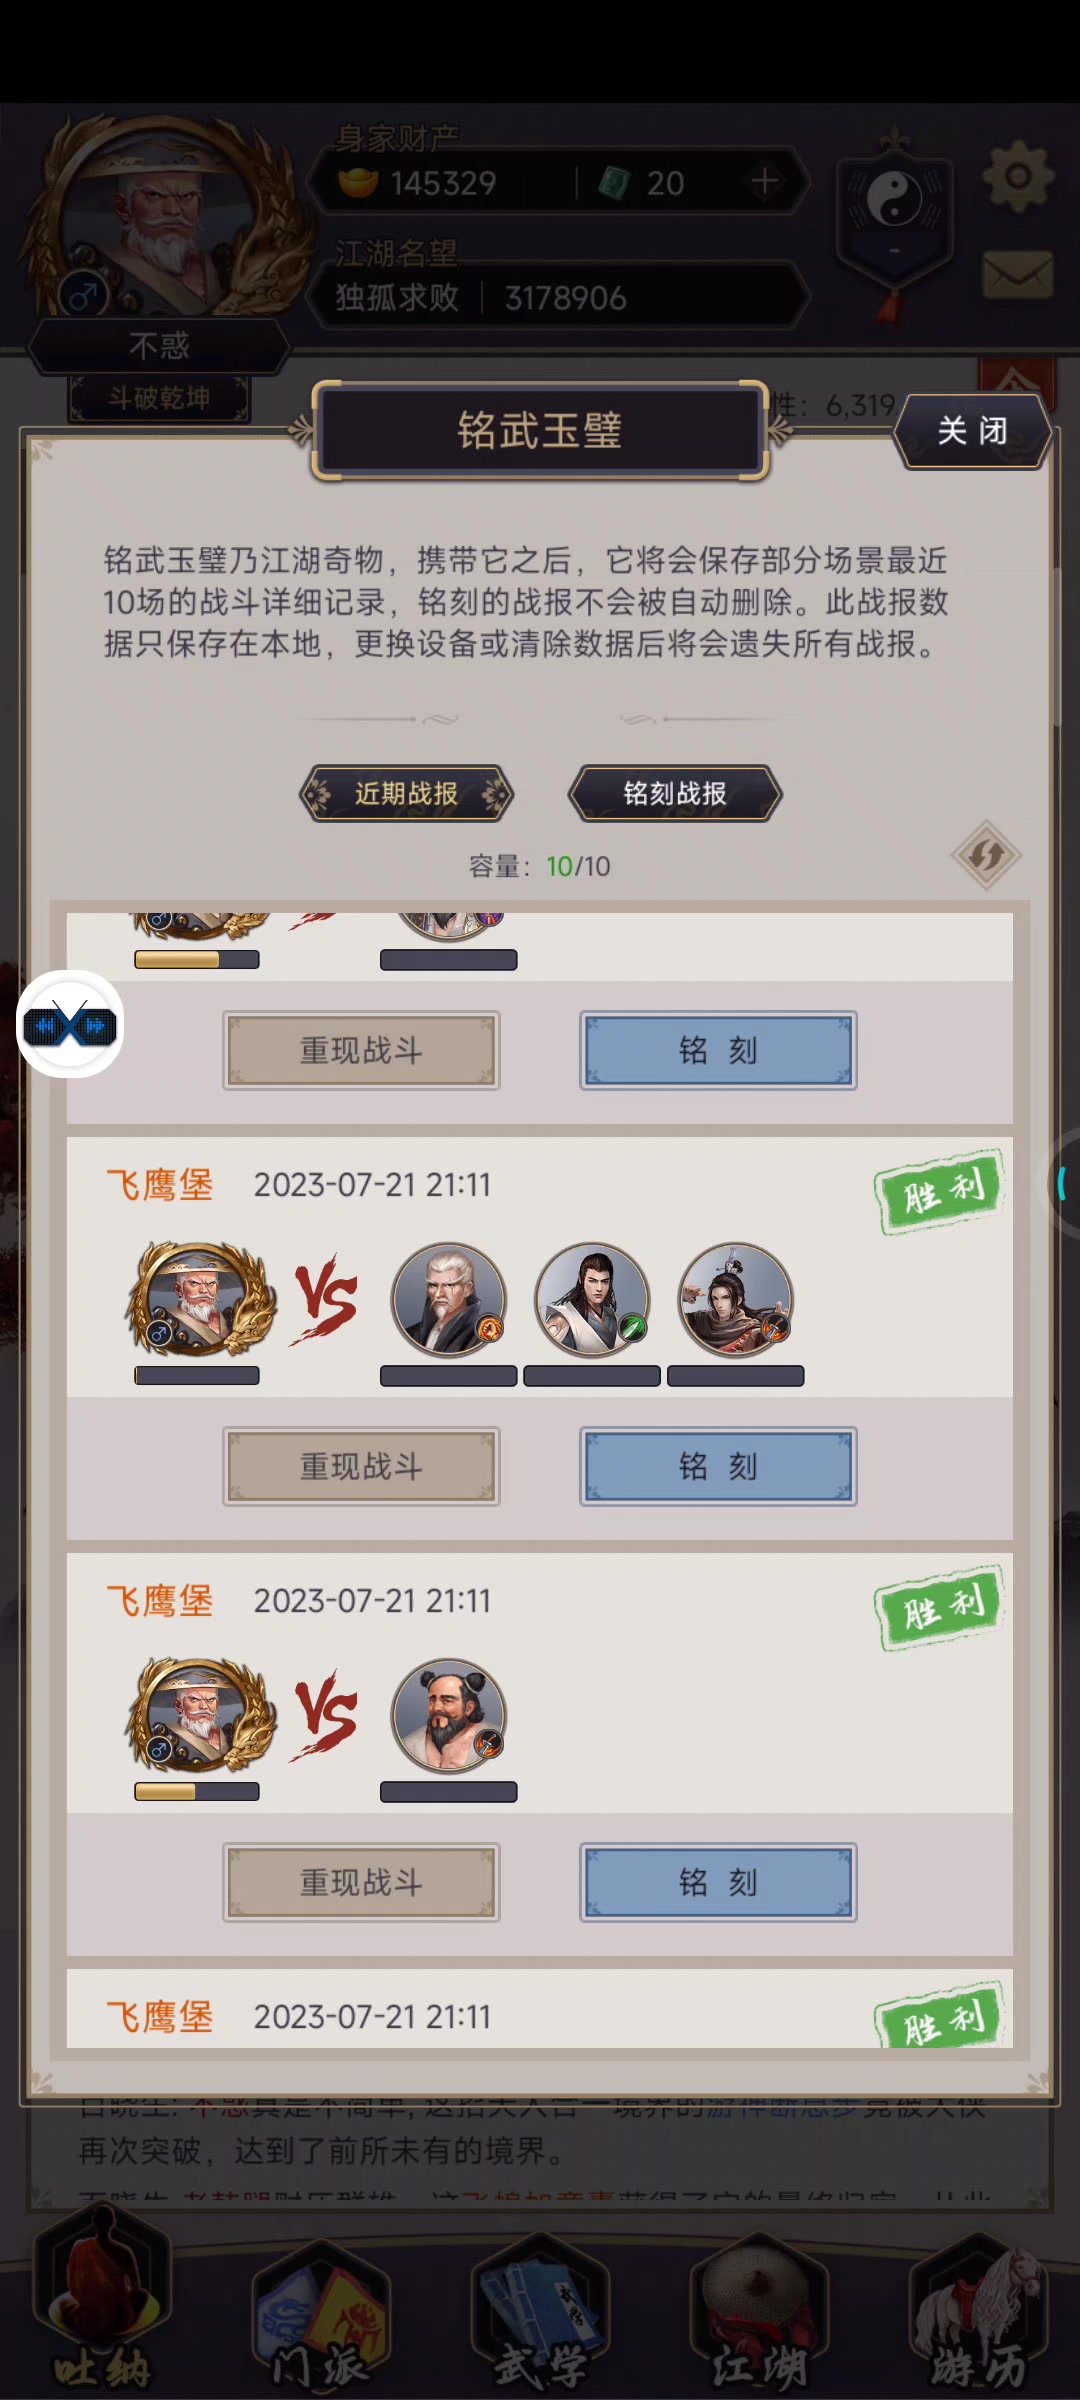
Task: Open the mail envelope icon
Action: click(x=1018, y=275)
